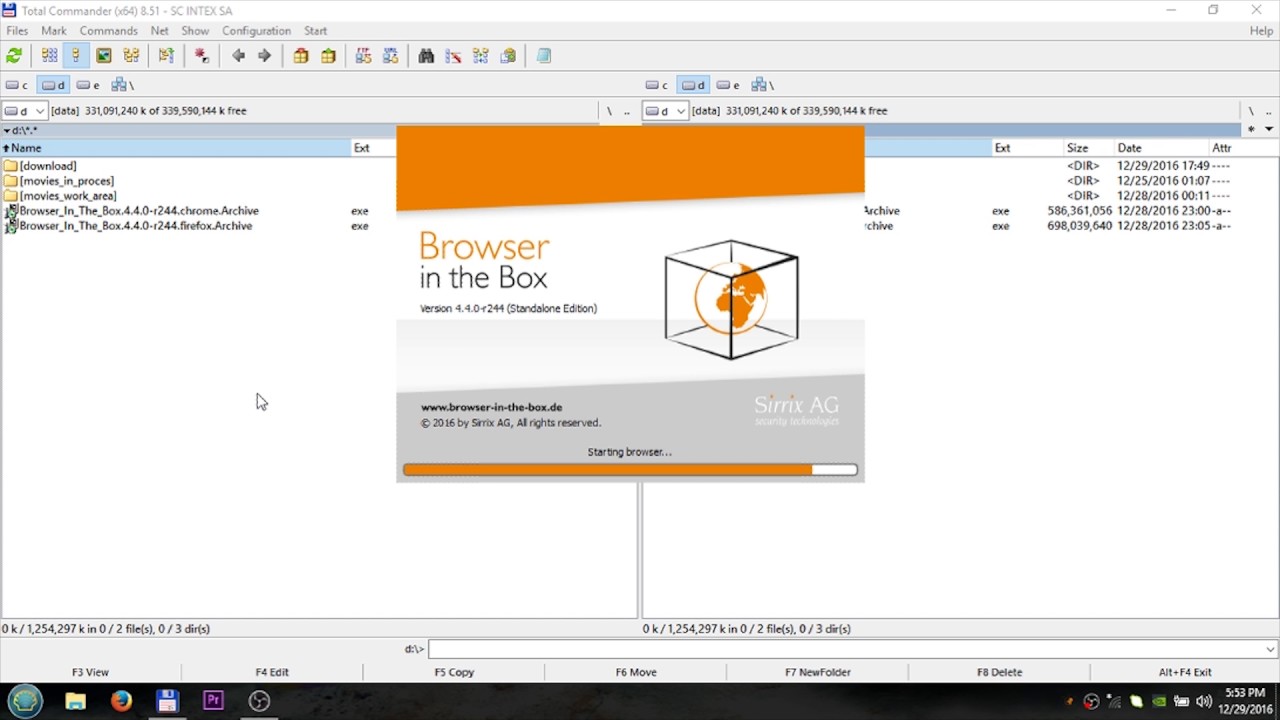1280x720 pixels.
Task: Open Find files binoculars icon
Action: tap(426, 56)
